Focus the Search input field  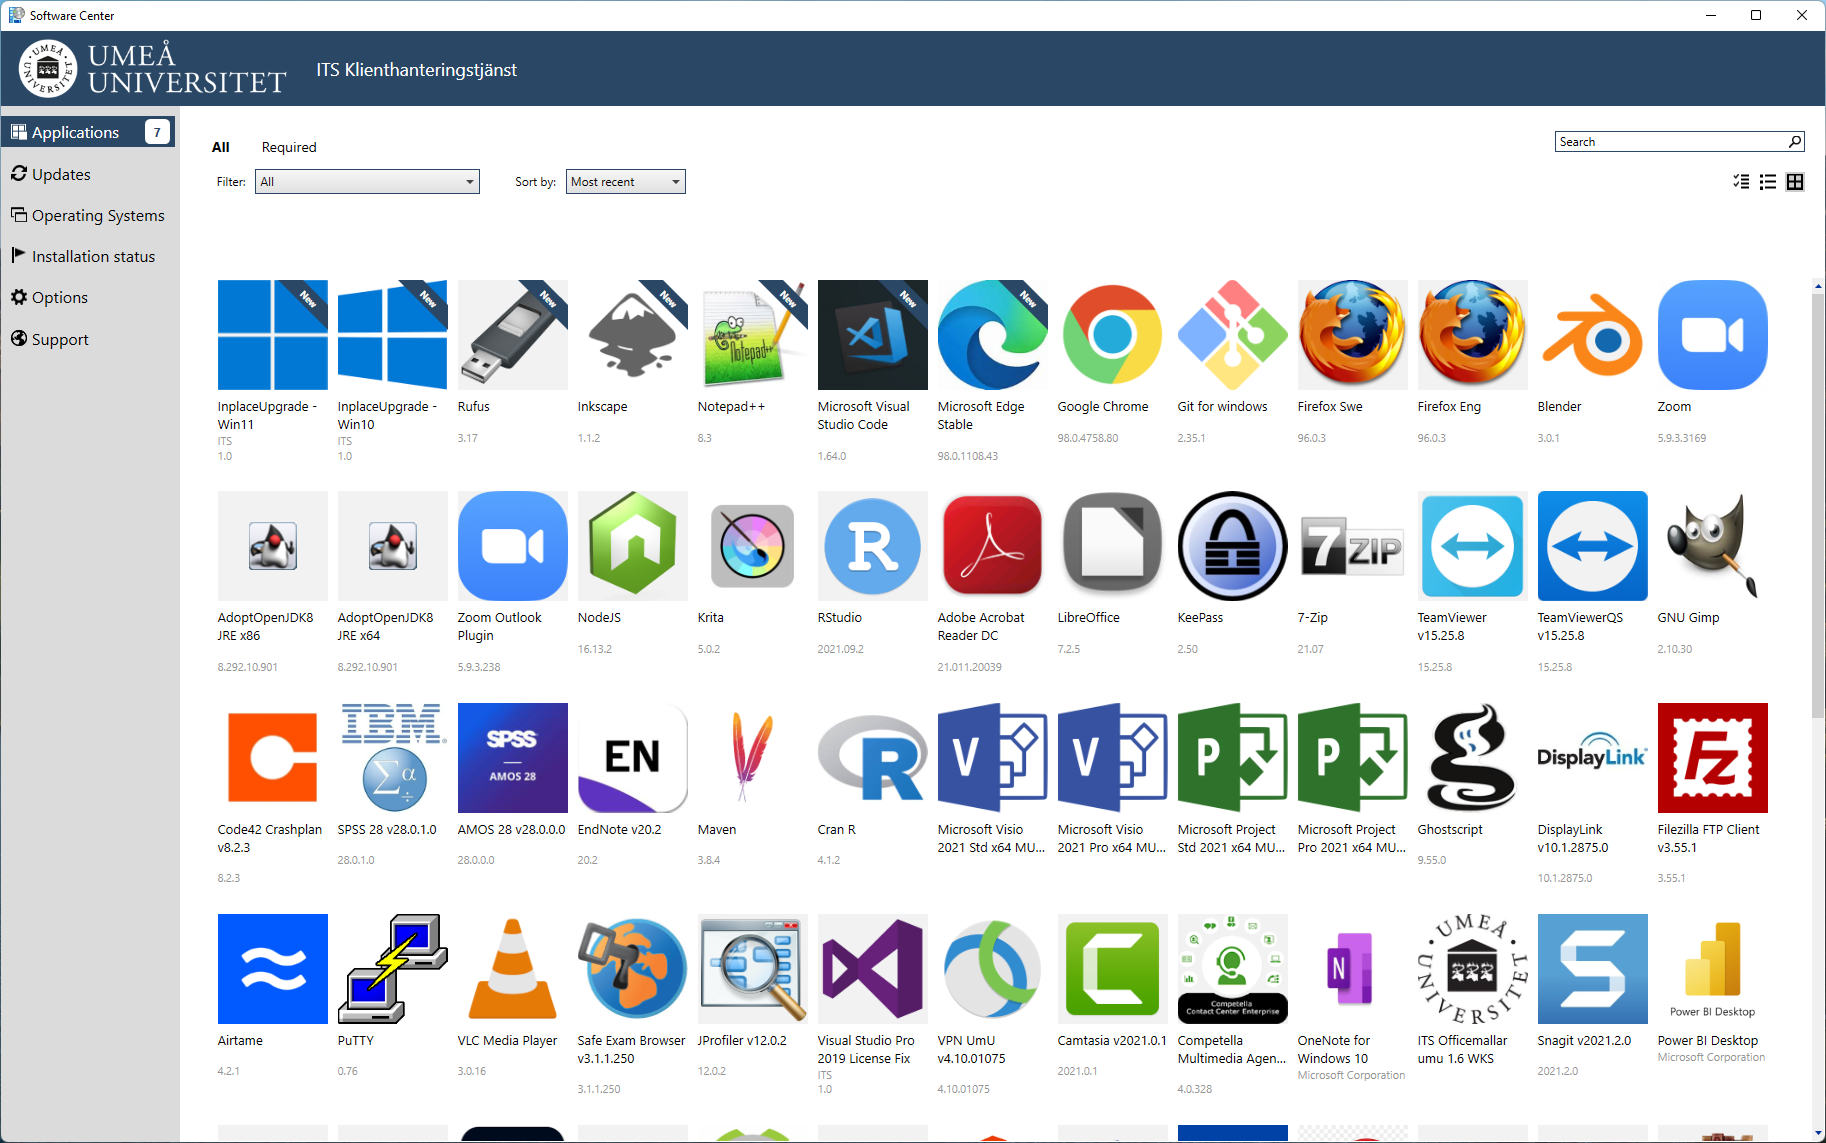(x=1670, y=142)
